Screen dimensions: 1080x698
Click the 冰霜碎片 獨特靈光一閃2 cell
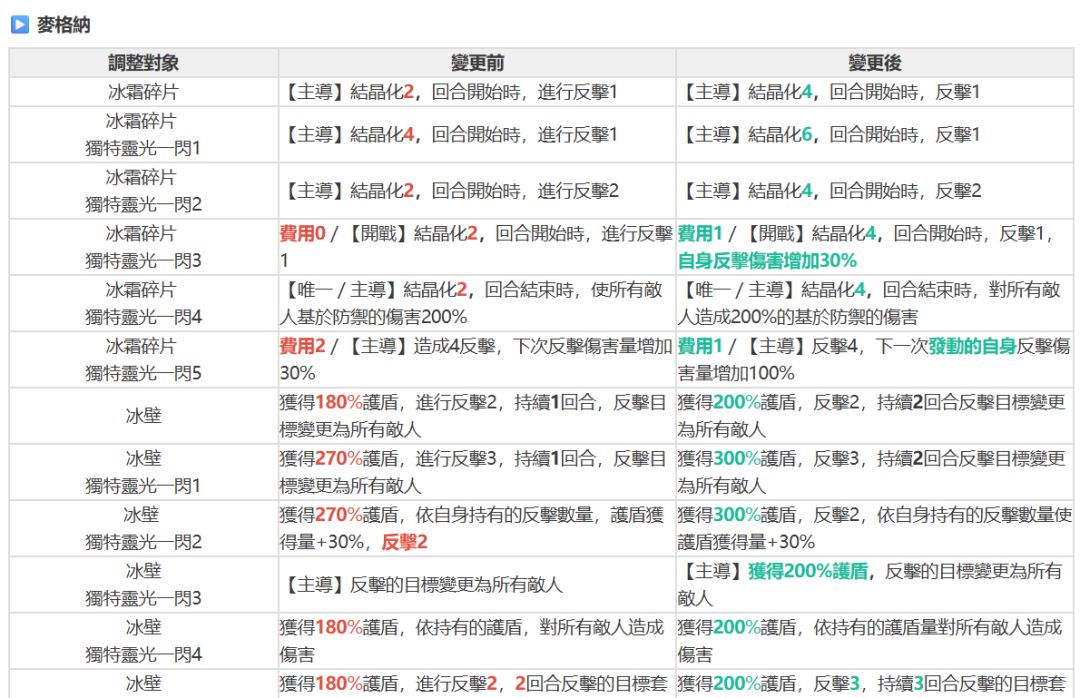(x=143, y=191)
